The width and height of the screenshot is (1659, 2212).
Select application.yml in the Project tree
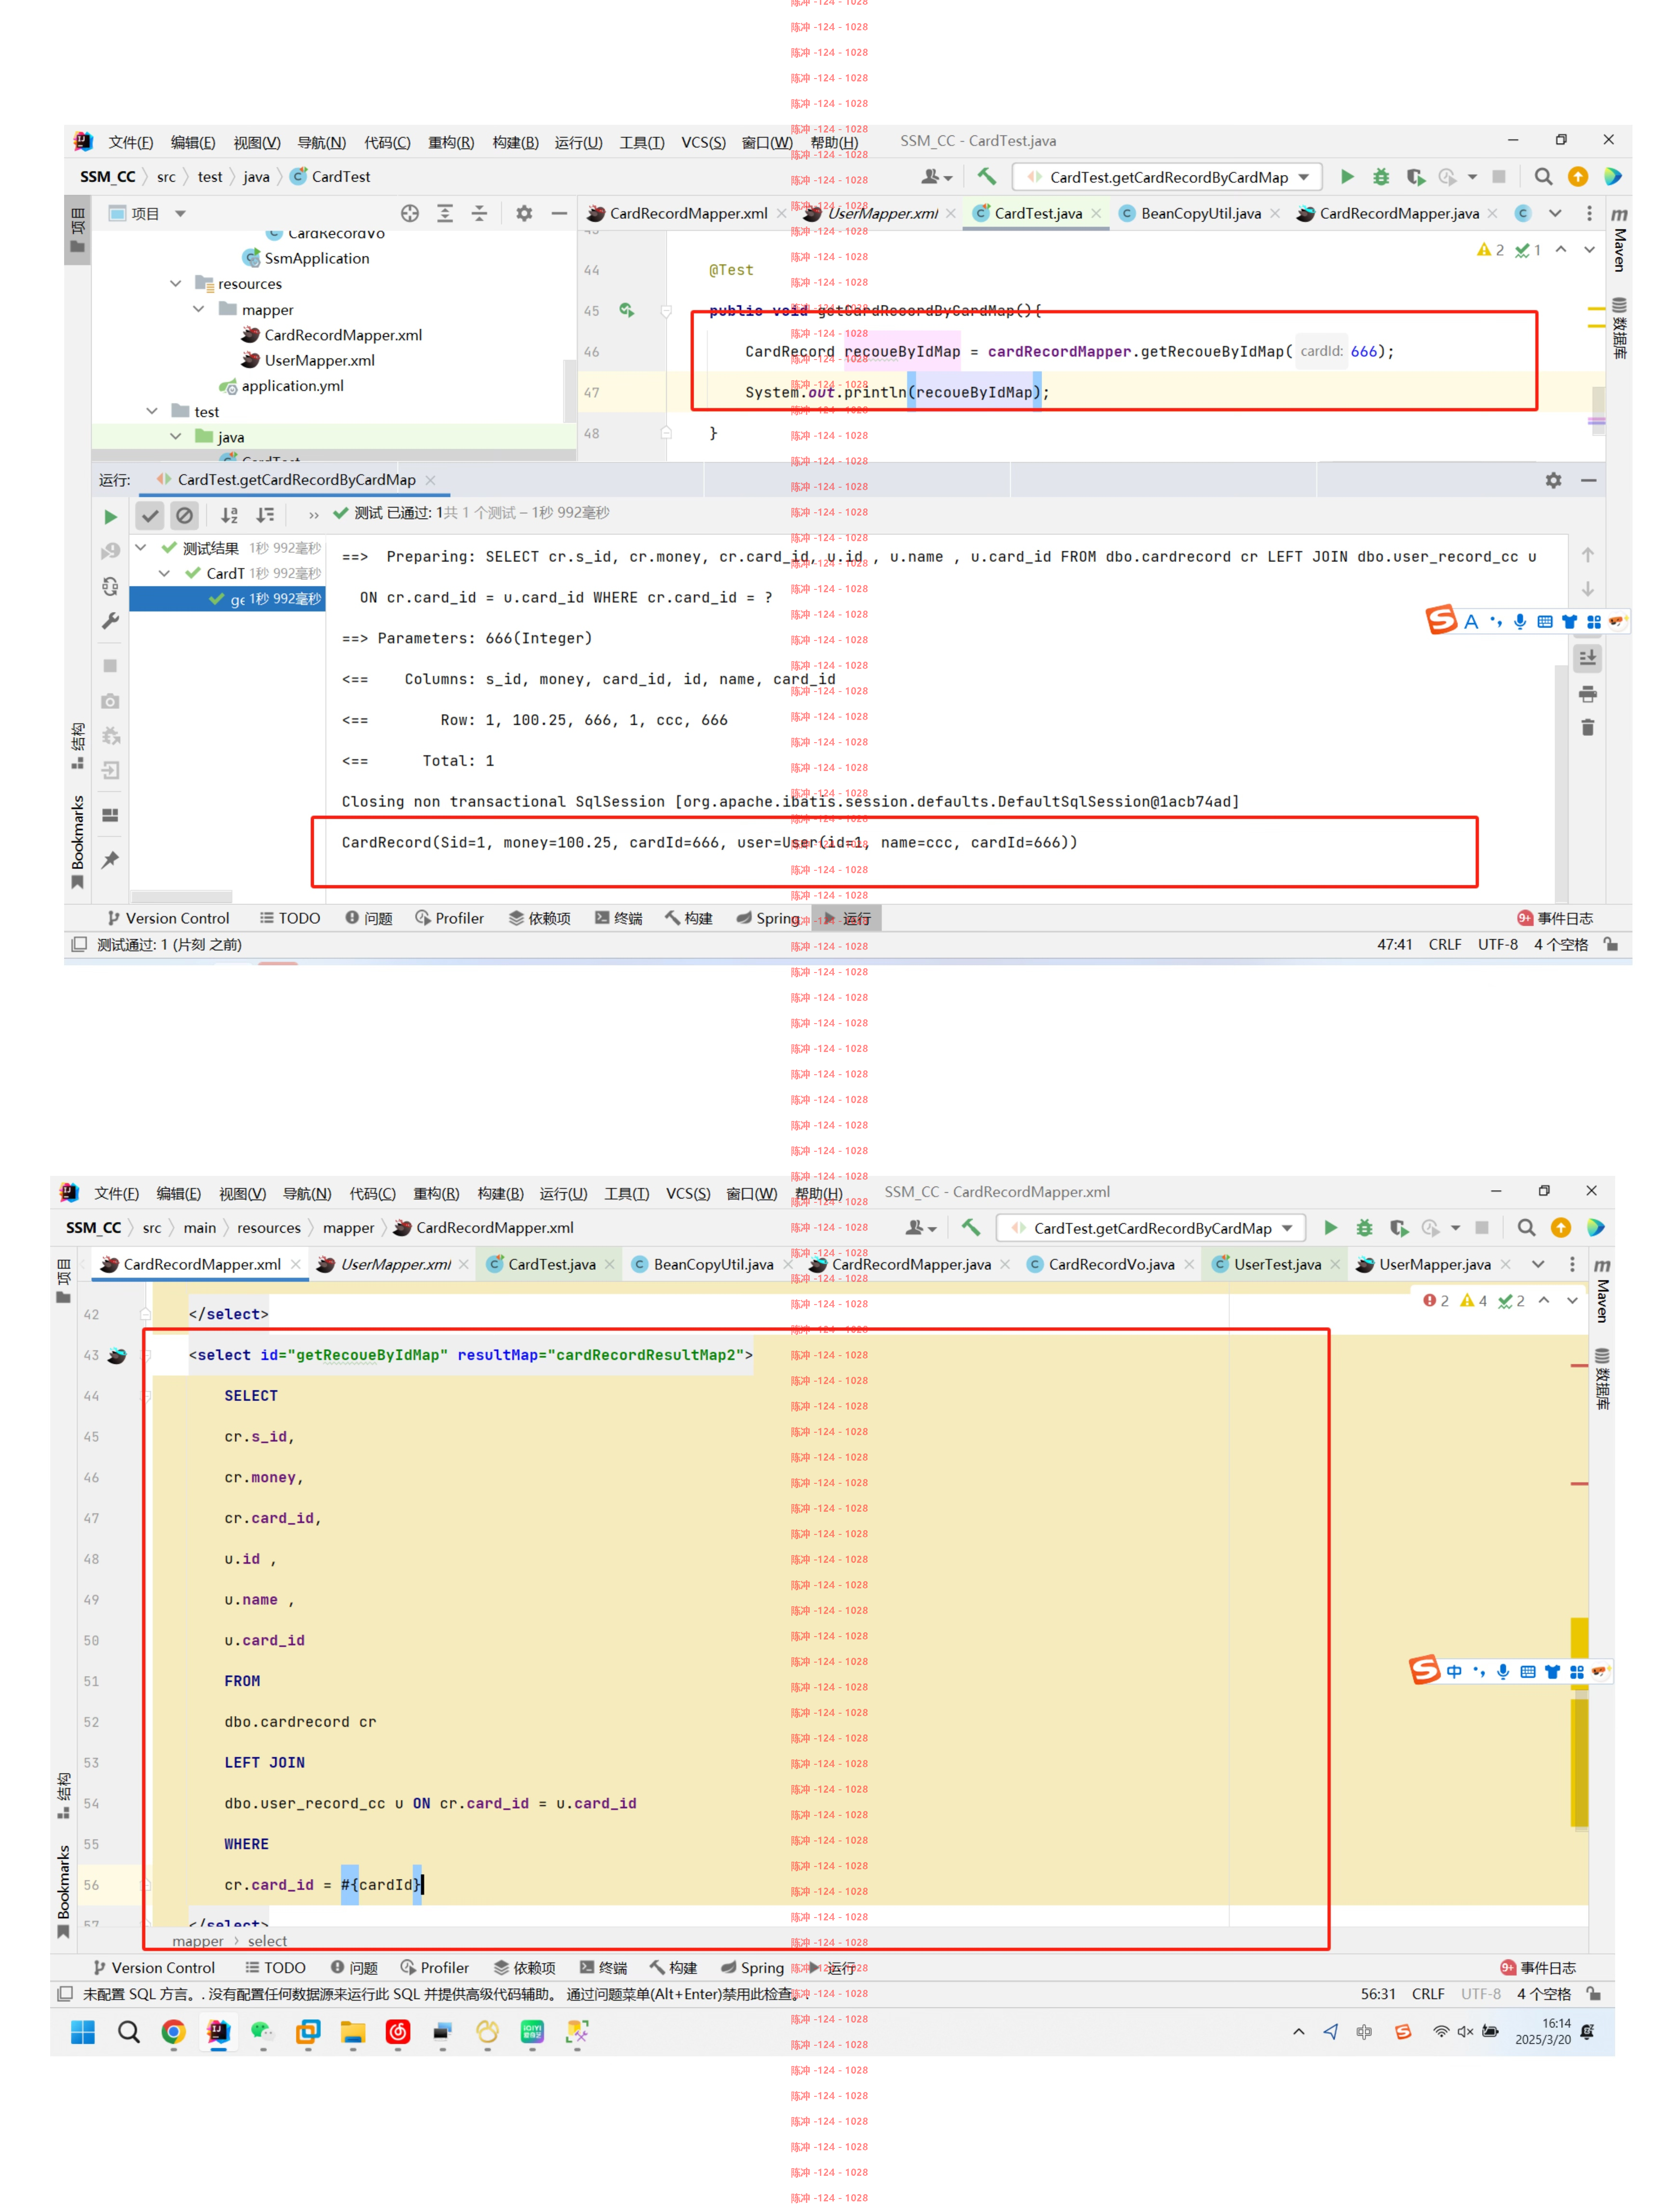(292, 386)
